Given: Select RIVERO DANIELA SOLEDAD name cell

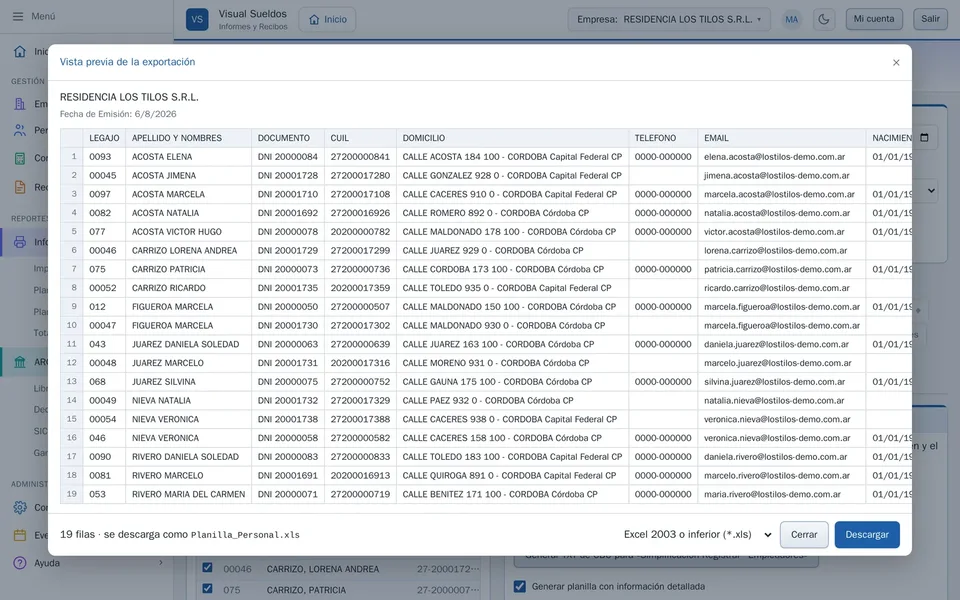Looking at the screenshot, I should (189, 457).
